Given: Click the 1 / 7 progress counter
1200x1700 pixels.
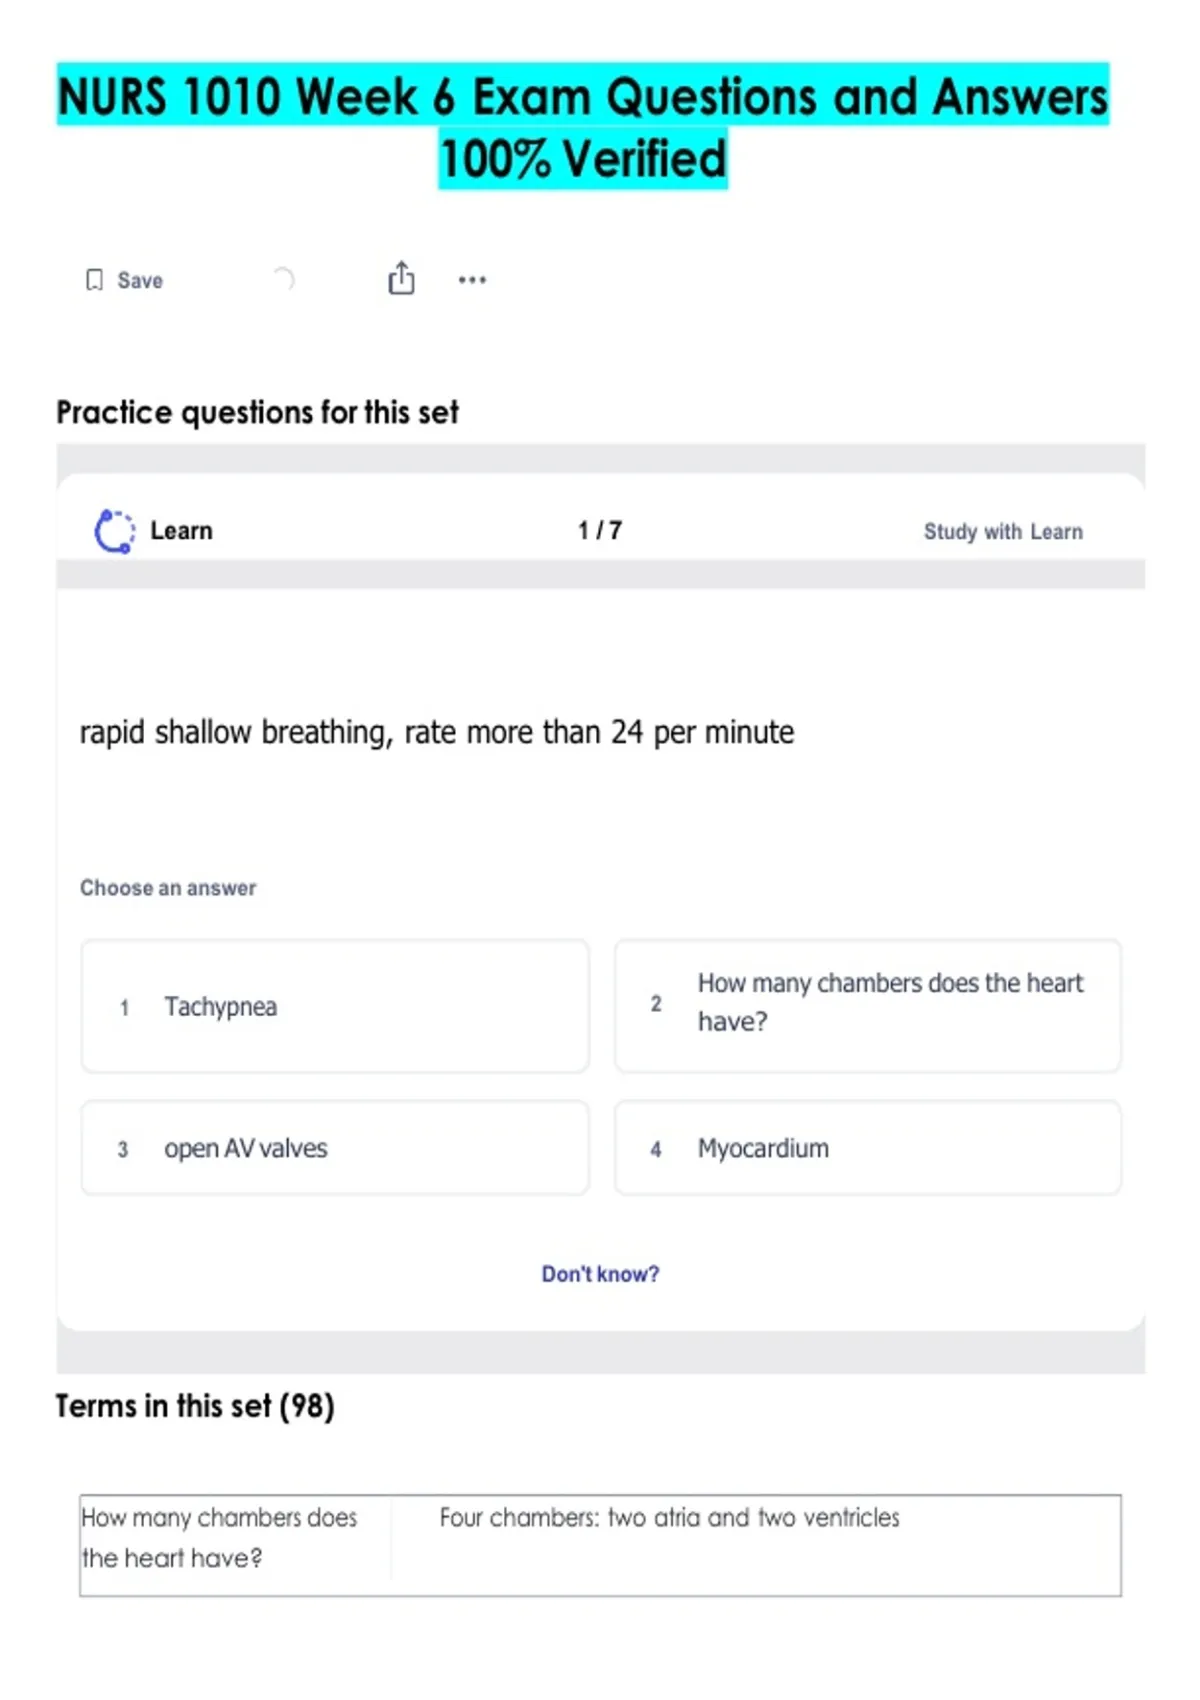Looking at the screenshot, I should (600, 531).
